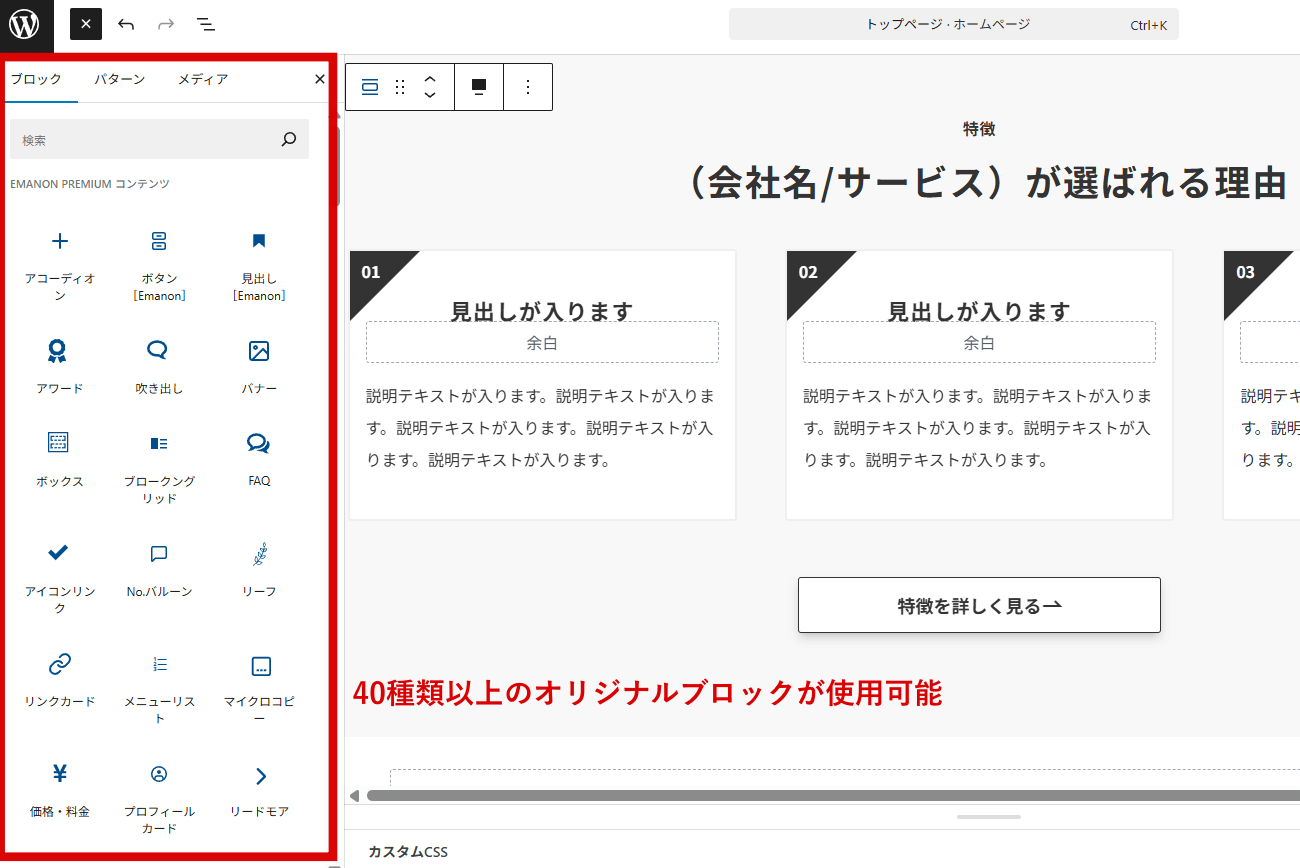Viewport: 1300px width, 868px height.
Task: Add the プロフィールカード profile card block
Action: click(x=159, y=795)
